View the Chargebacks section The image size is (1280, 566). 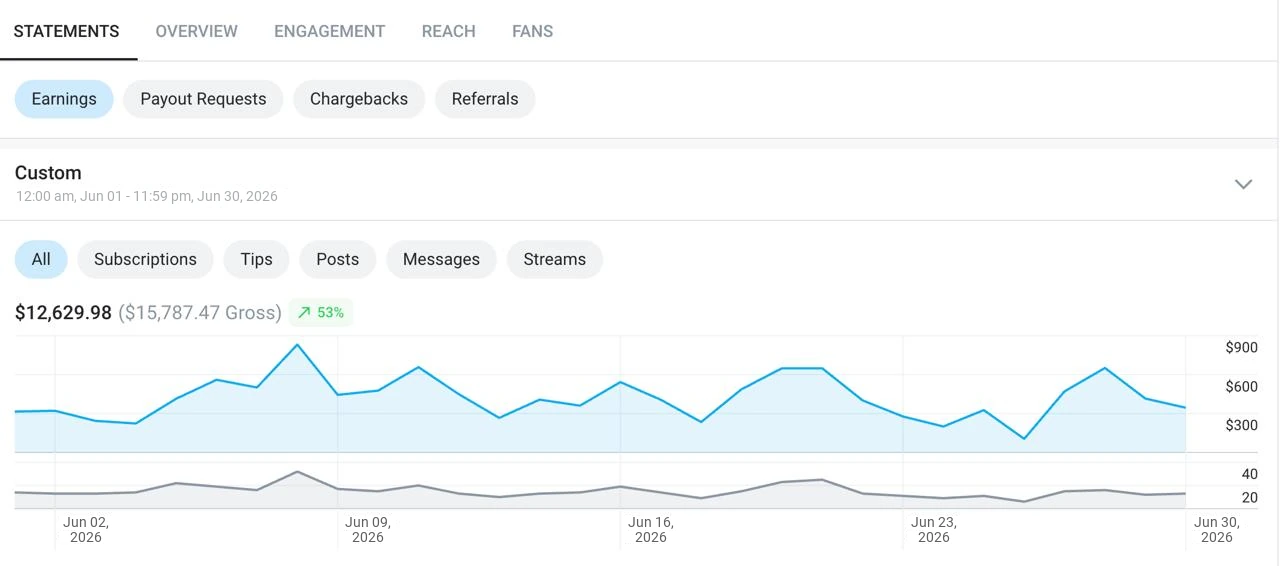pos(359,99)
